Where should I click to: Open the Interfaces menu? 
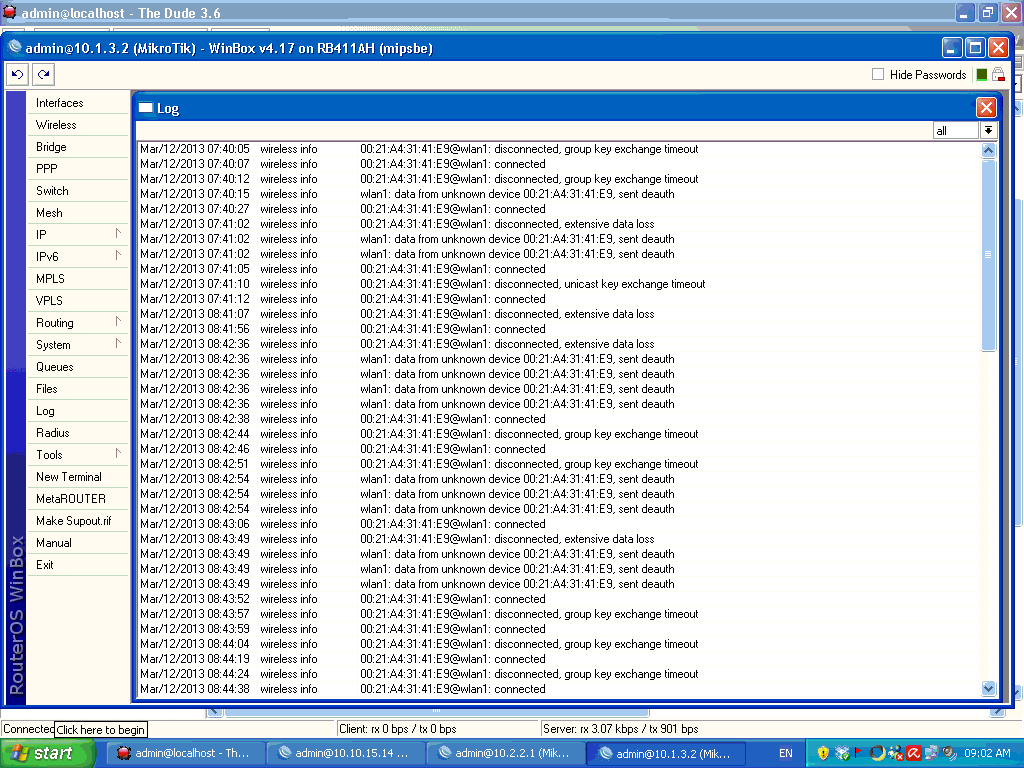[78, 103]
